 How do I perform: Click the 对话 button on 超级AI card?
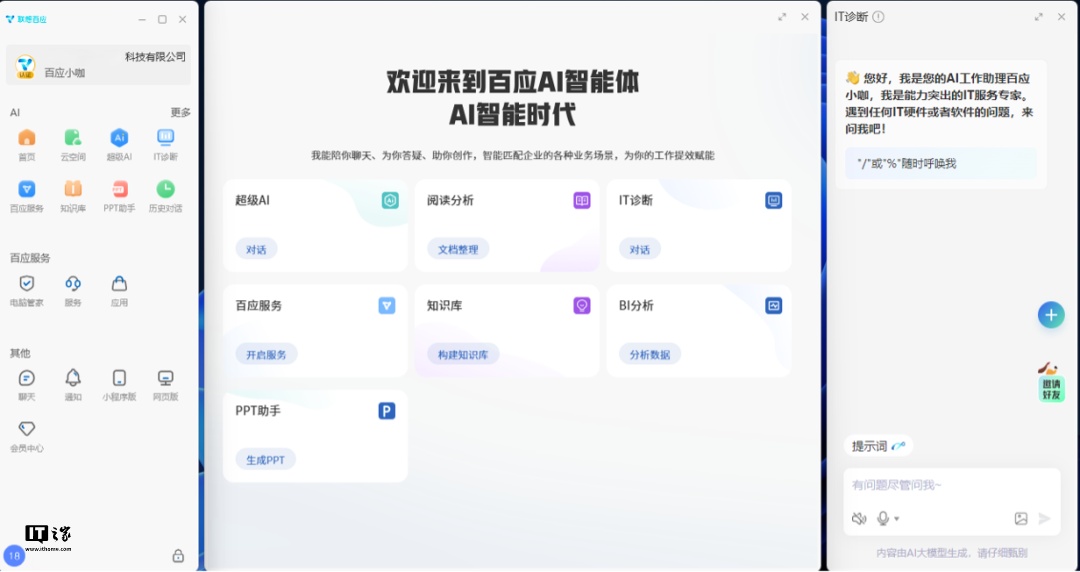click(x=256, y=249)
